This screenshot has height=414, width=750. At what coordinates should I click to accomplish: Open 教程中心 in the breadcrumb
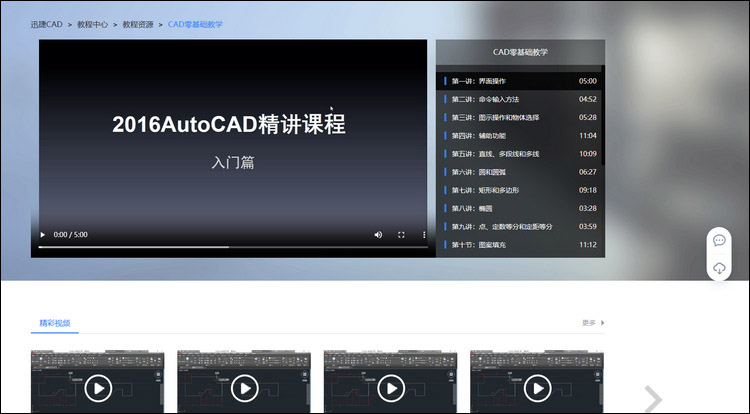tap(92, 24)
